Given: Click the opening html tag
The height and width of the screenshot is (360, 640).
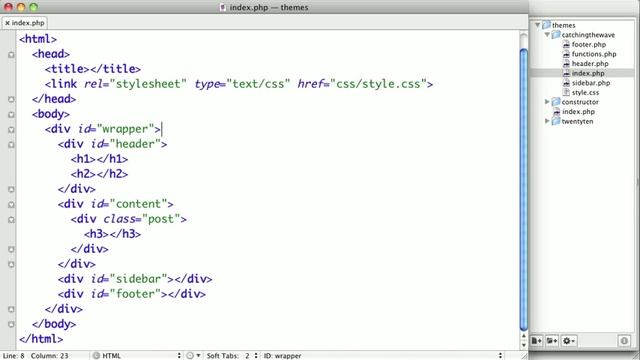Looking at the screenshot, I should click(x=38, y=39).
